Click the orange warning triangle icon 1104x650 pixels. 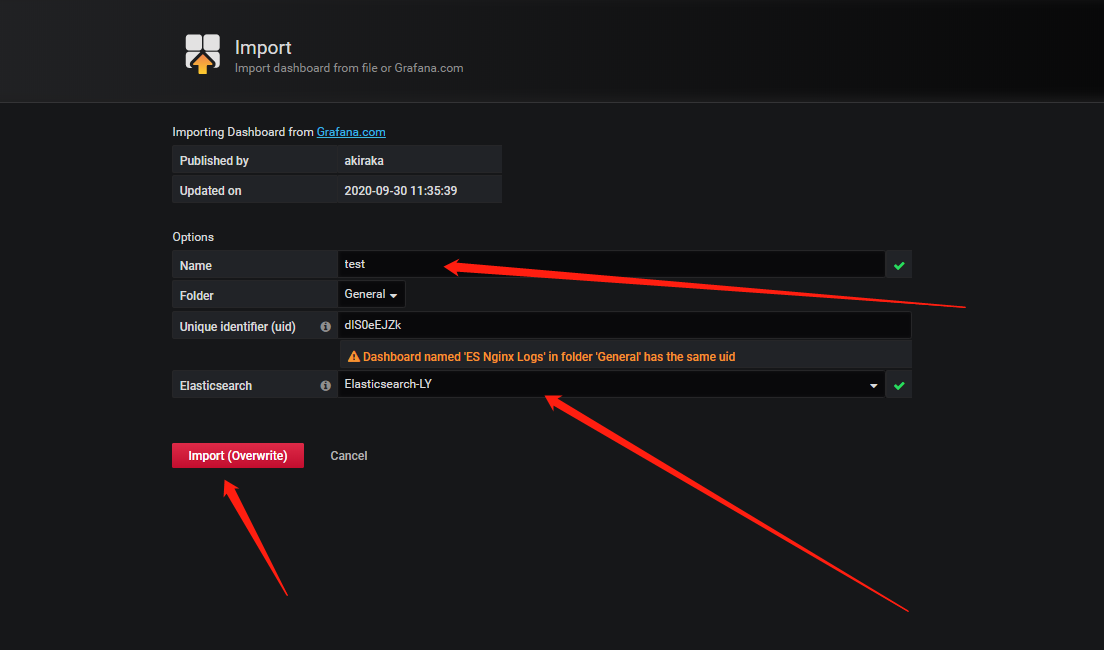353,356
